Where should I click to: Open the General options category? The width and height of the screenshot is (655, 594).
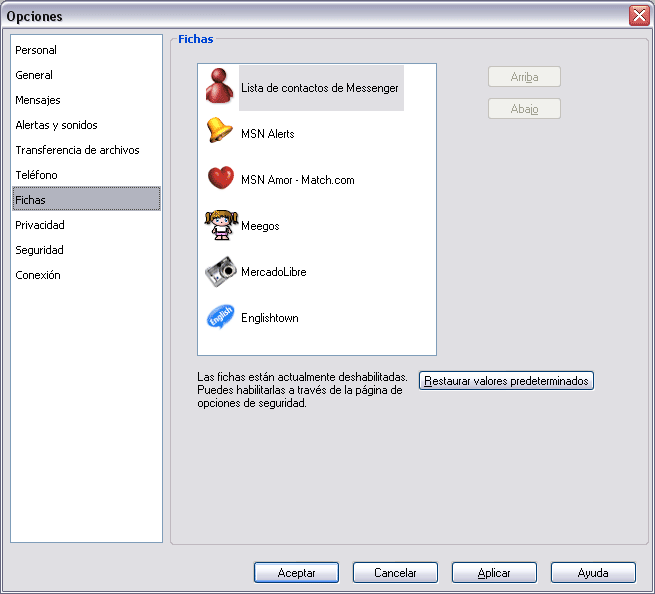(x=86, y=75)
